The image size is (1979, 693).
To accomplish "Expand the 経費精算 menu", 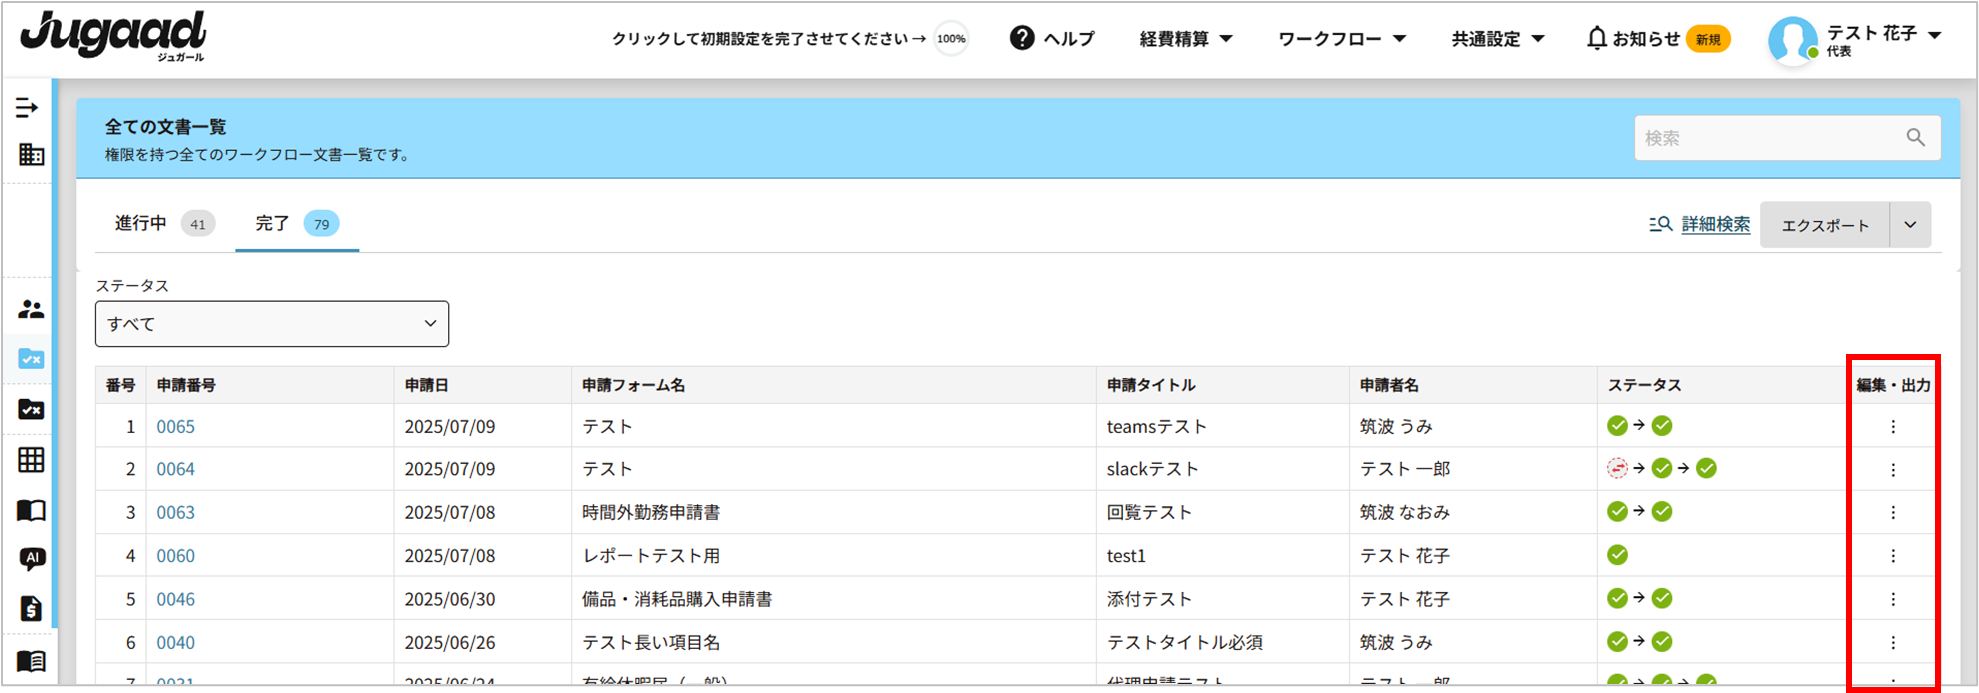I will tap(1186, 39).
